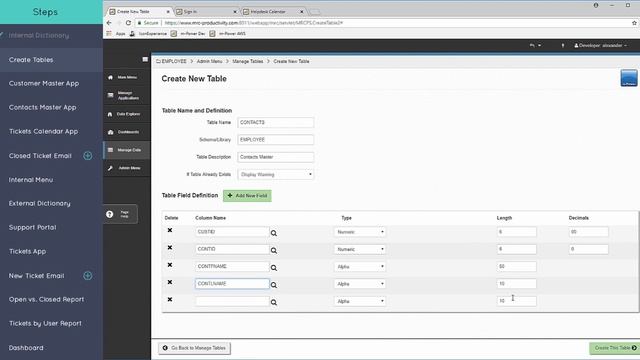The height and width of the screenshot is (360, 640).
Task: Open Dashboards in sidebar
Action: click(127, 132)
